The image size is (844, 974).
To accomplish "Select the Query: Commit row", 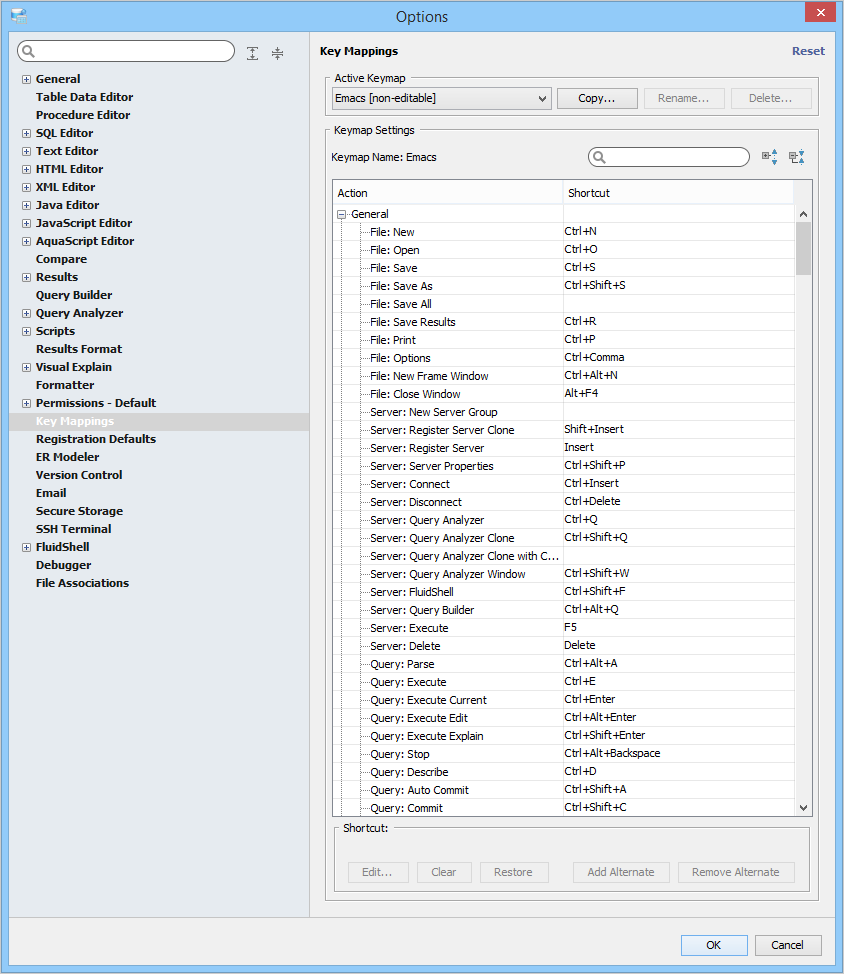I will coord(564,808).
